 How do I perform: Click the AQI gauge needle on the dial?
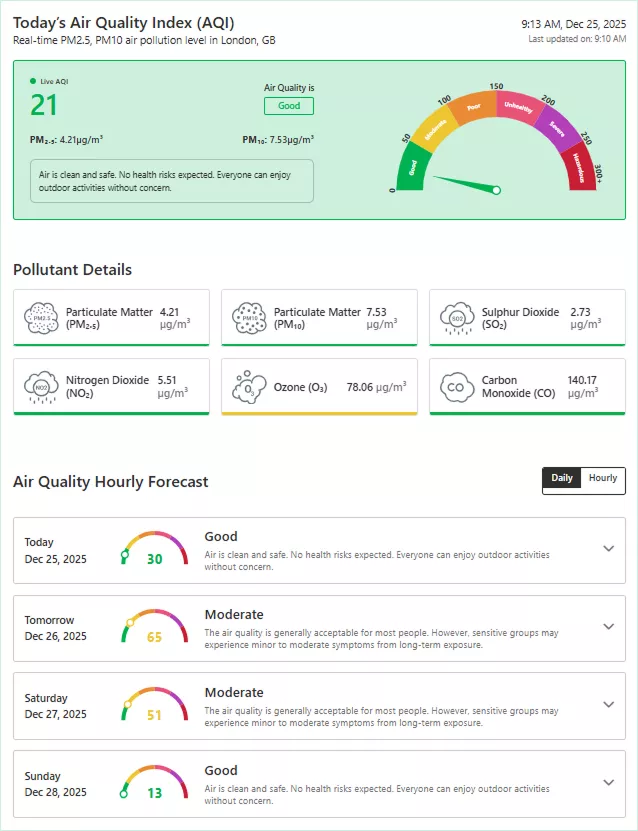(470, 182)
